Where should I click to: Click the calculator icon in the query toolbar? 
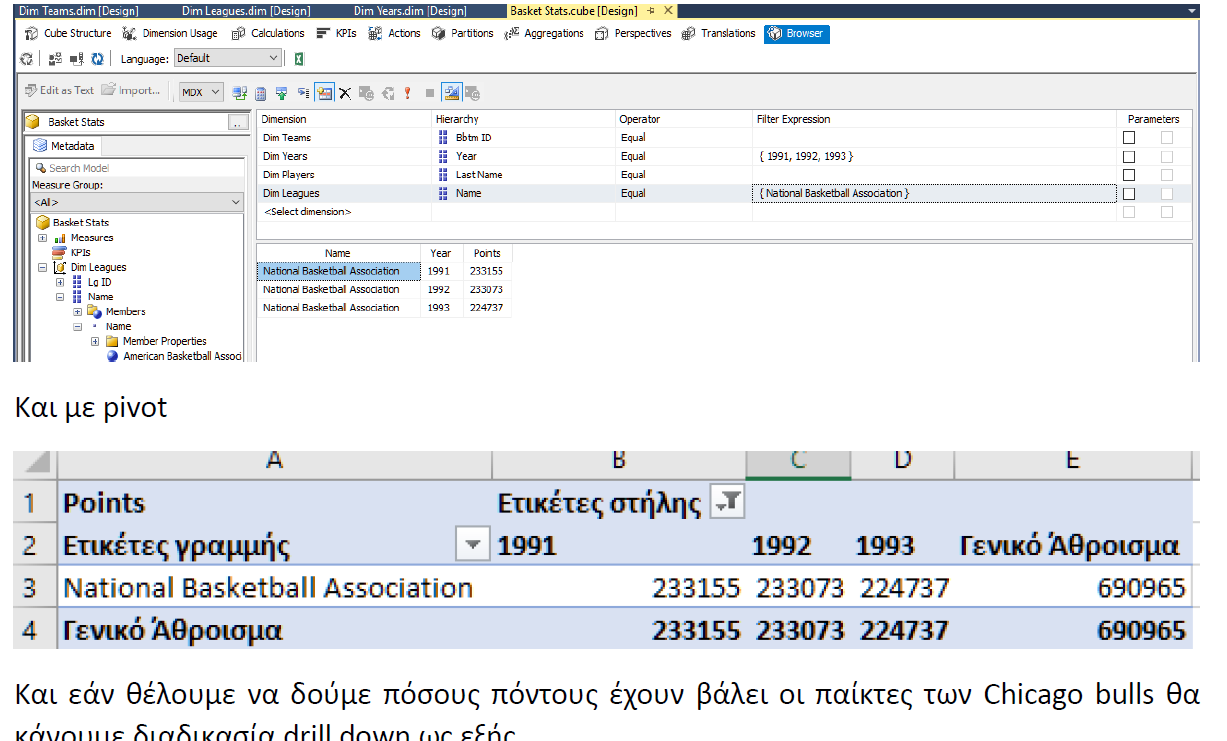[261, 93]
